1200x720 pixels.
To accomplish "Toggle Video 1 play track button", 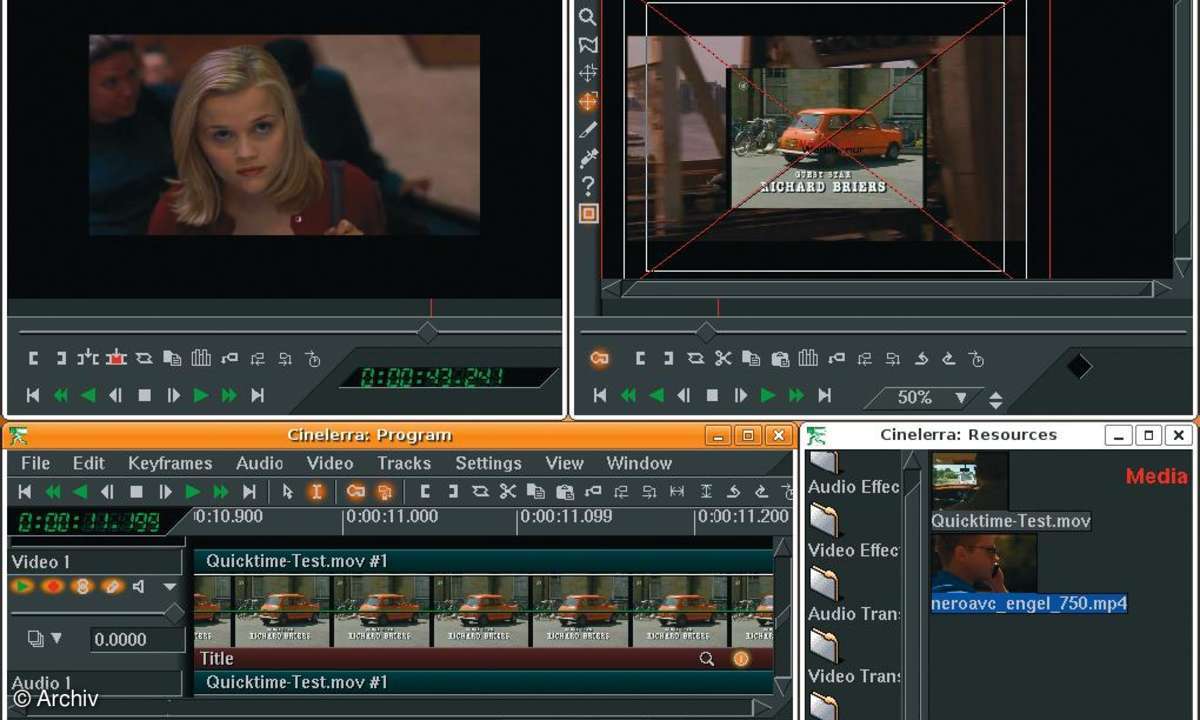I will pyautogui.click(x=23, y=586).
